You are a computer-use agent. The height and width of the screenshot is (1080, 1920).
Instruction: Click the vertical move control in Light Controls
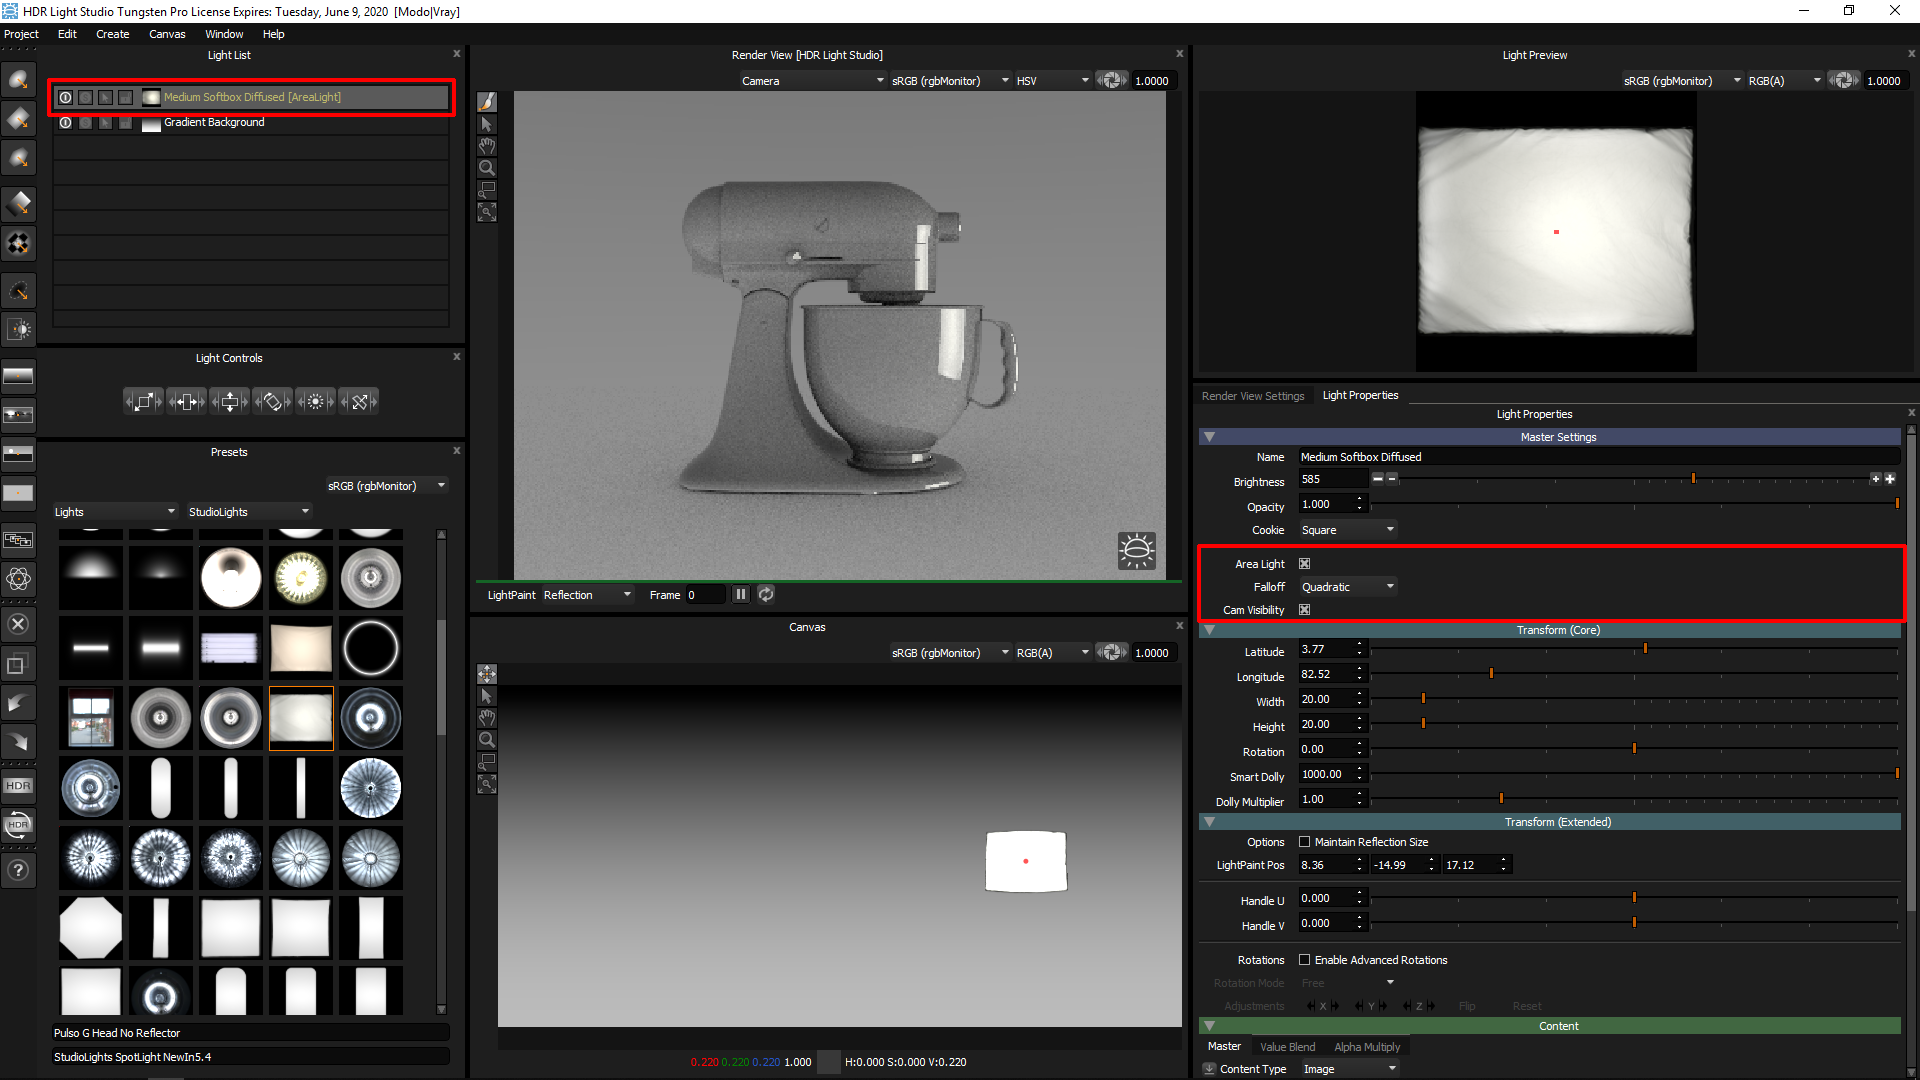click(229, 402)
